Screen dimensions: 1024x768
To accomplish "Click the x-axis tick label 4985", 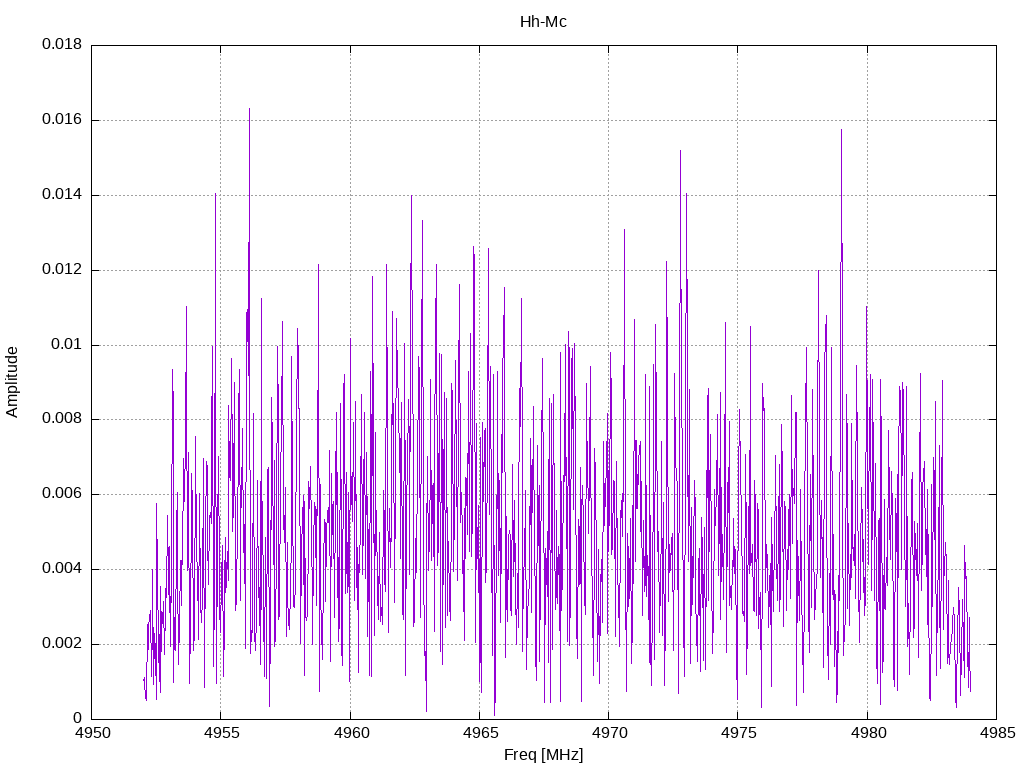I will click(x=997, y=733).
